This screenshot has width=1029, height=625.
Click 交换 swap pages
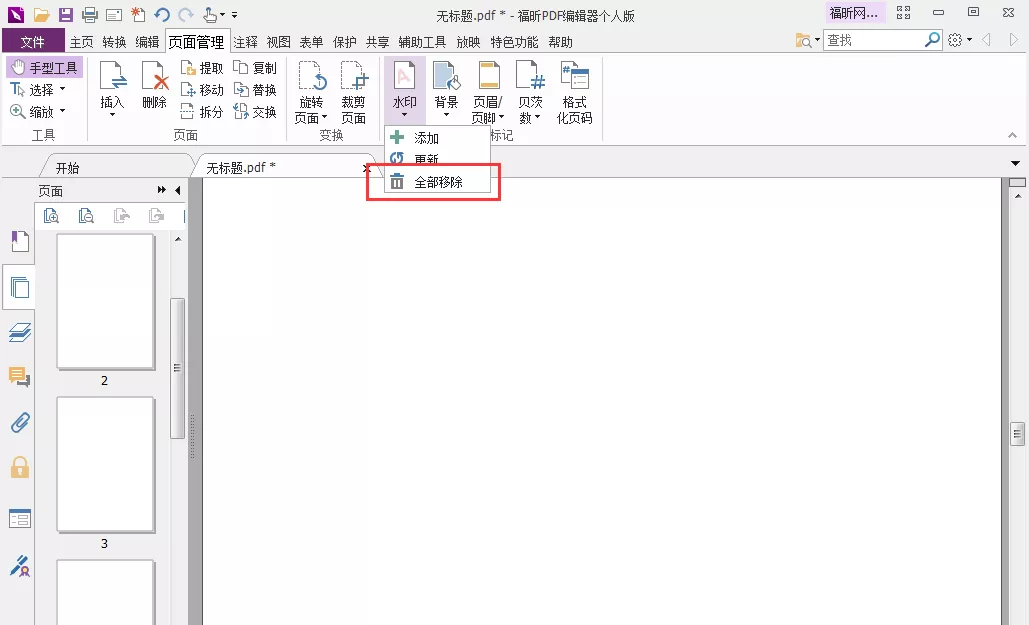(255, 112)
